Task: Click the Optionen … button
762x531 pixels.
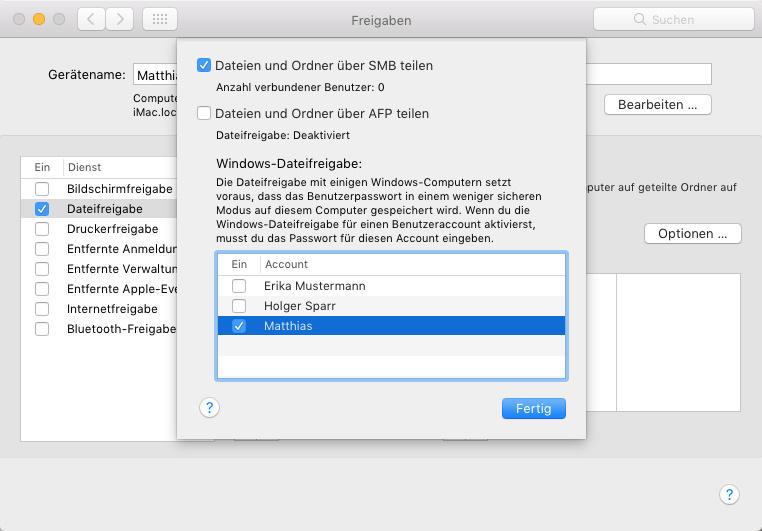Action: pos(693,234)
